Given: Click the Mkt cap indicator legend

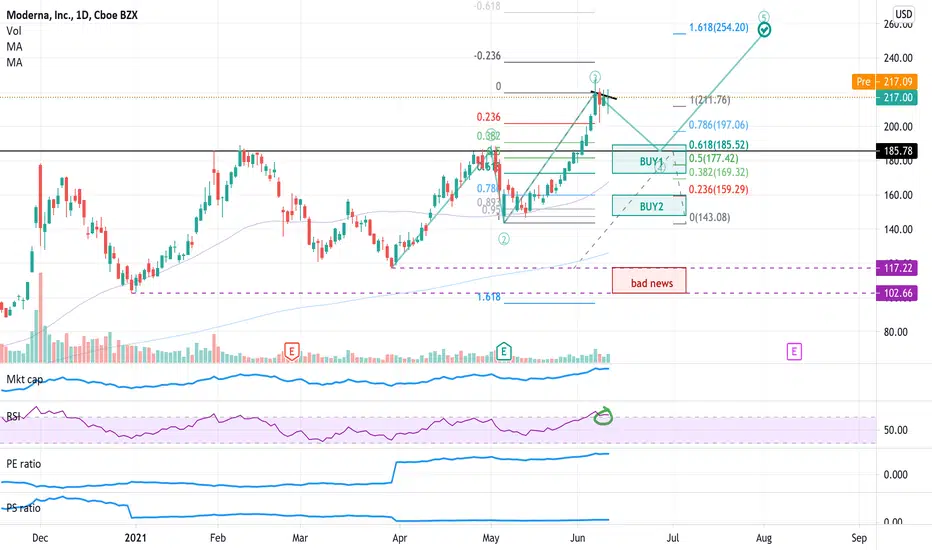Looking at the screenshot, I should tap(24, 379).
